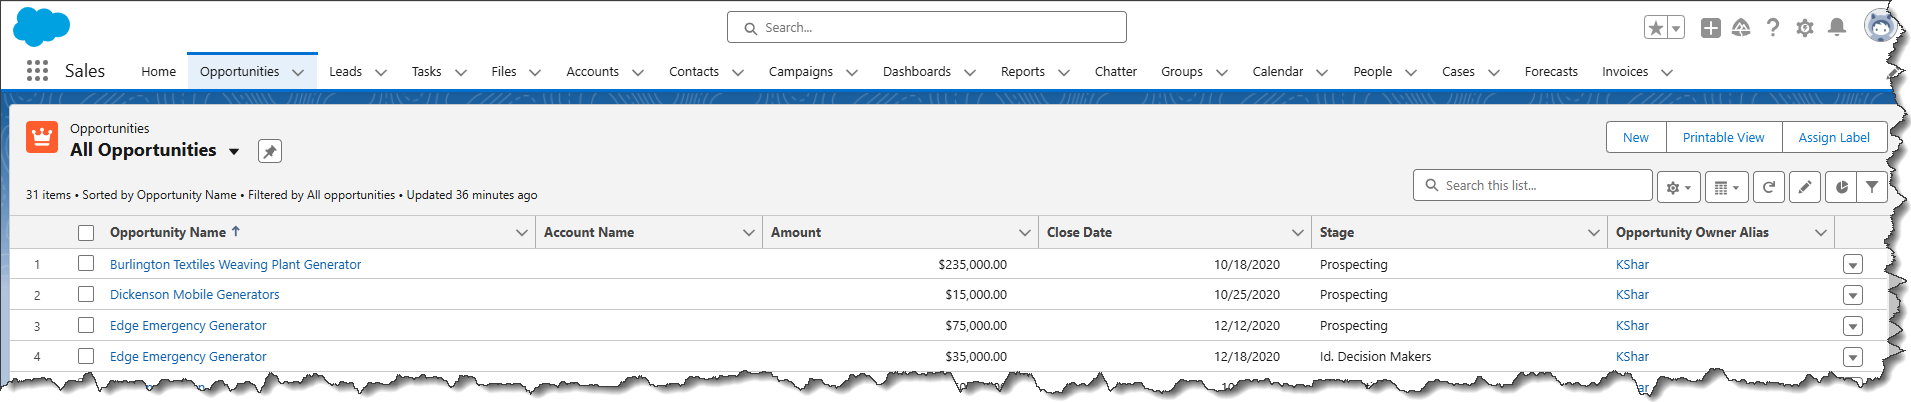Open the Amount column header dropdown
1911x402 pixels.
1024,233
